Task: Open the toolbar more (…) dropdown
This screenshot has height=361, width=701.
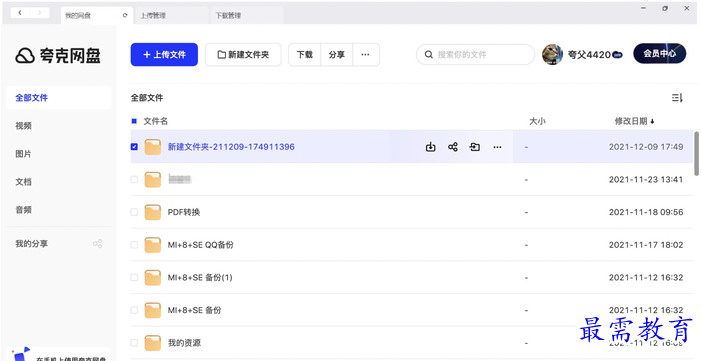Action: (x=366, y=55)
